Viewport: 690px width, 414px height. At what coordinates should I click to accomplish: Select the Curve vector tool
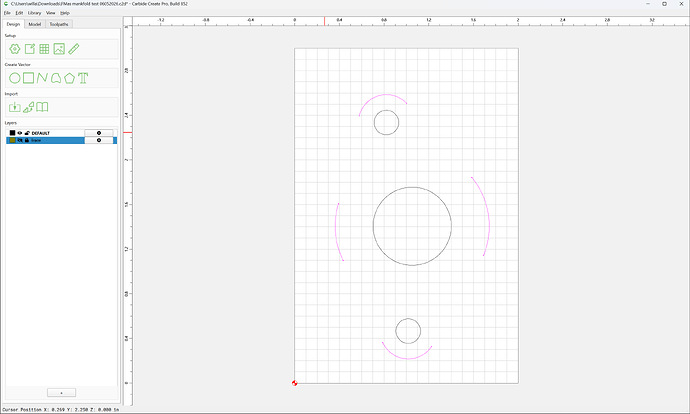pyautogui.click(x=55, y=78)
